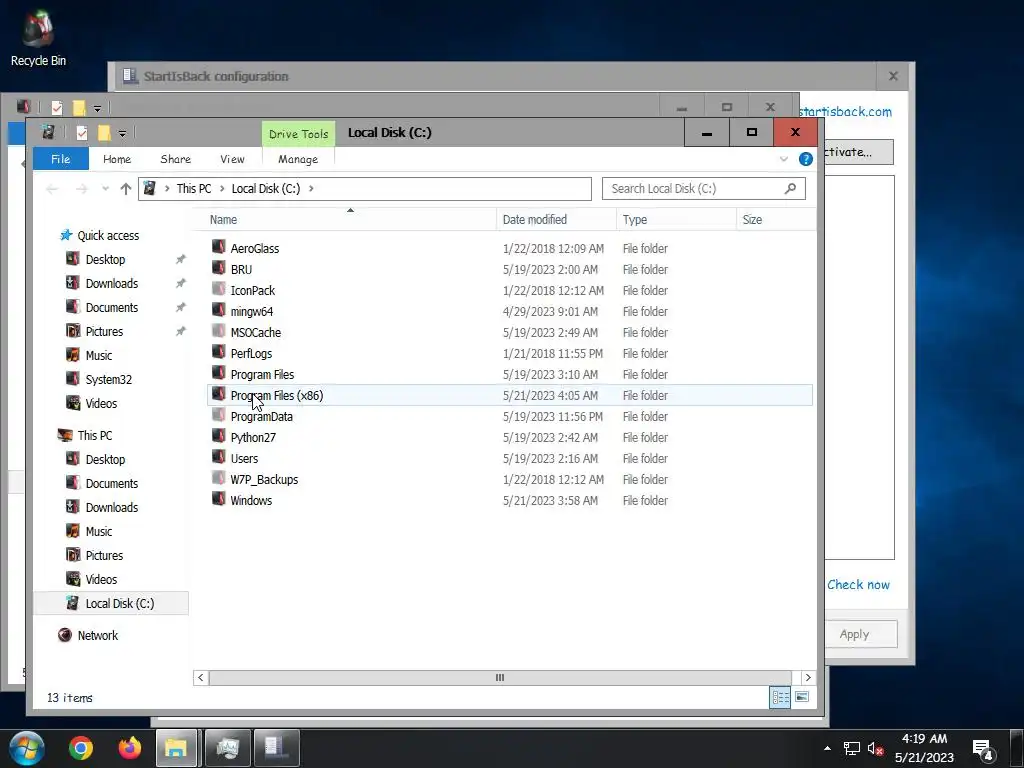Expand breadcrumb arrow after Local Disk (C:)
The width and height of the screenshot is (1024, 768).
pyautogui.click(x=311, y=189)
